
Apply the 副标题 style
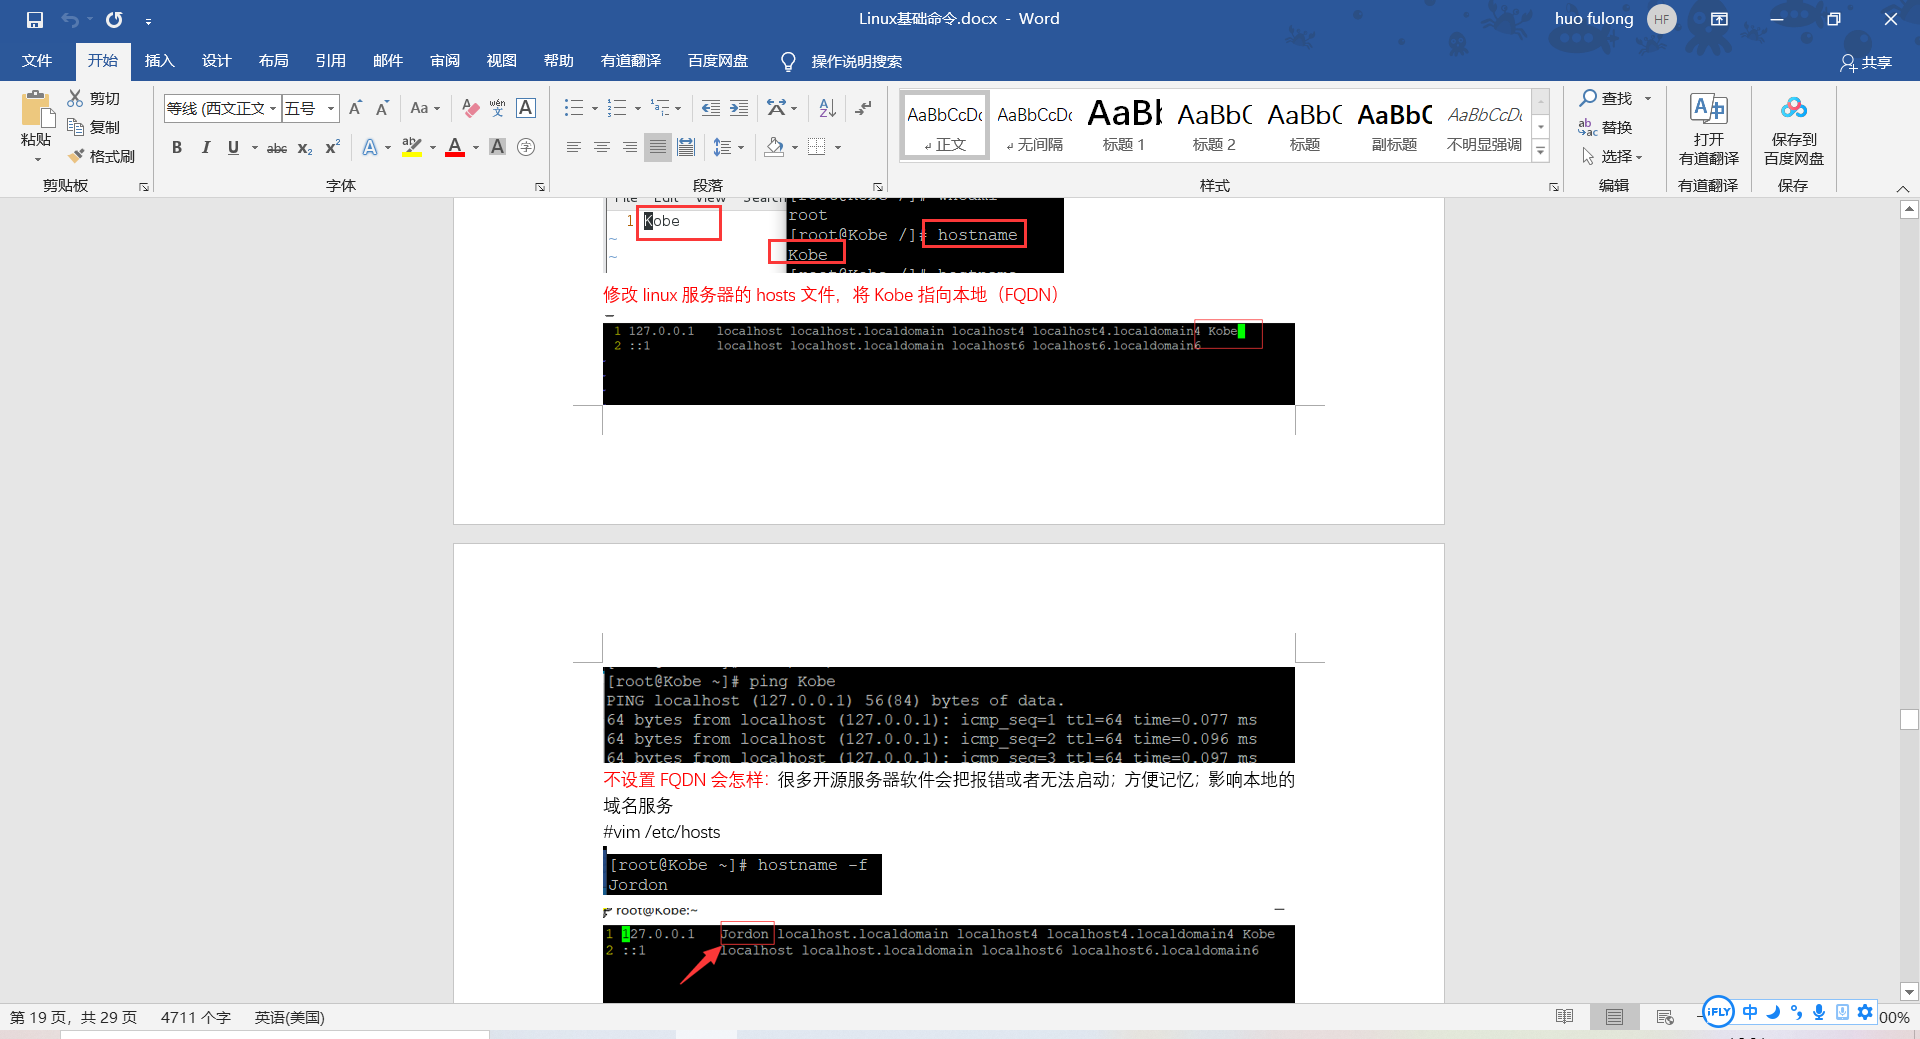coord(1394,125)
